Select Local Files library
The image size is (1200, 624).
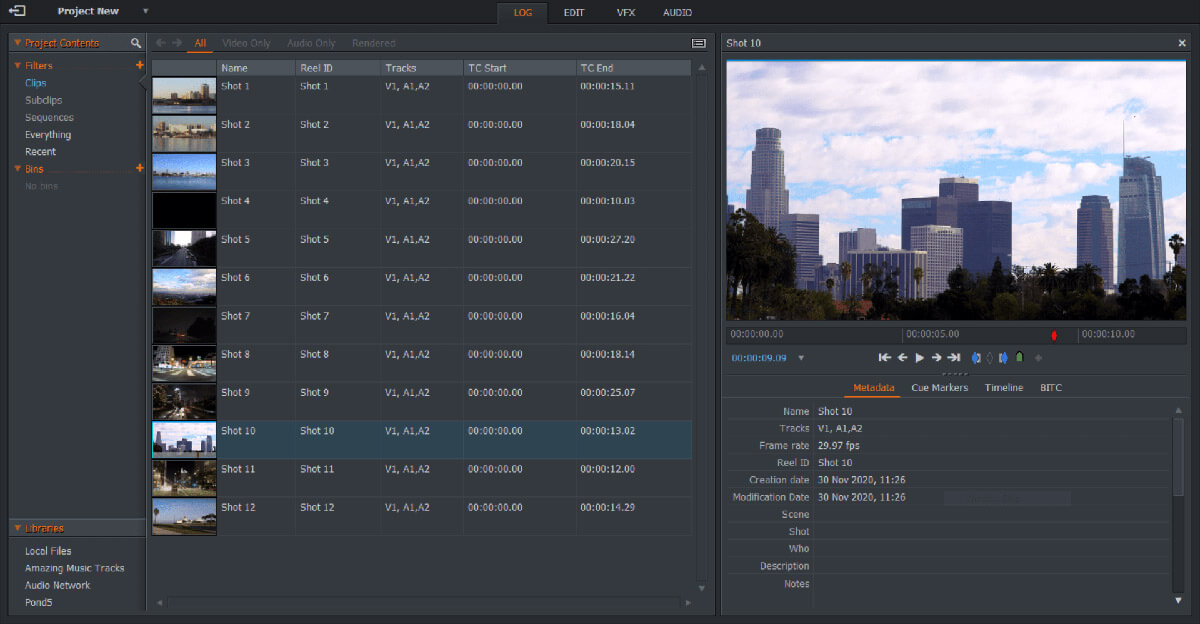click(x=48, y=551)
